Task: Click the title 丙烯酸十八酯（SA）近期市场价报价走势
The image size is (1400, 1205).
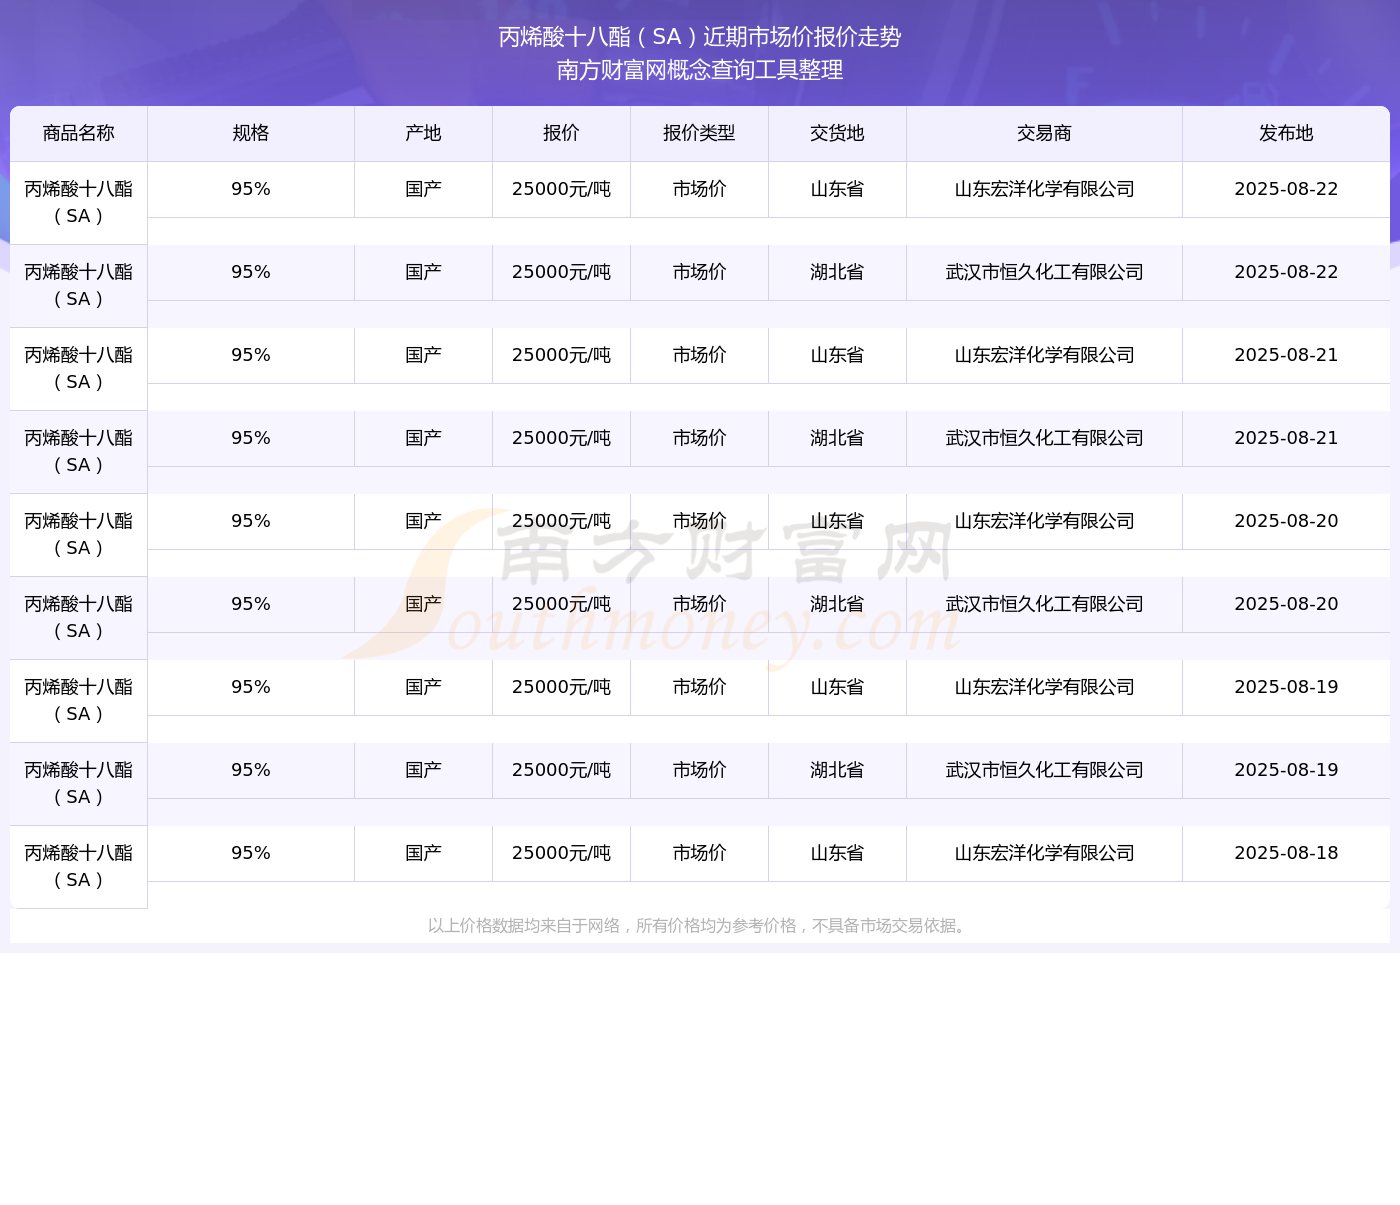Action: coord(700,37)
